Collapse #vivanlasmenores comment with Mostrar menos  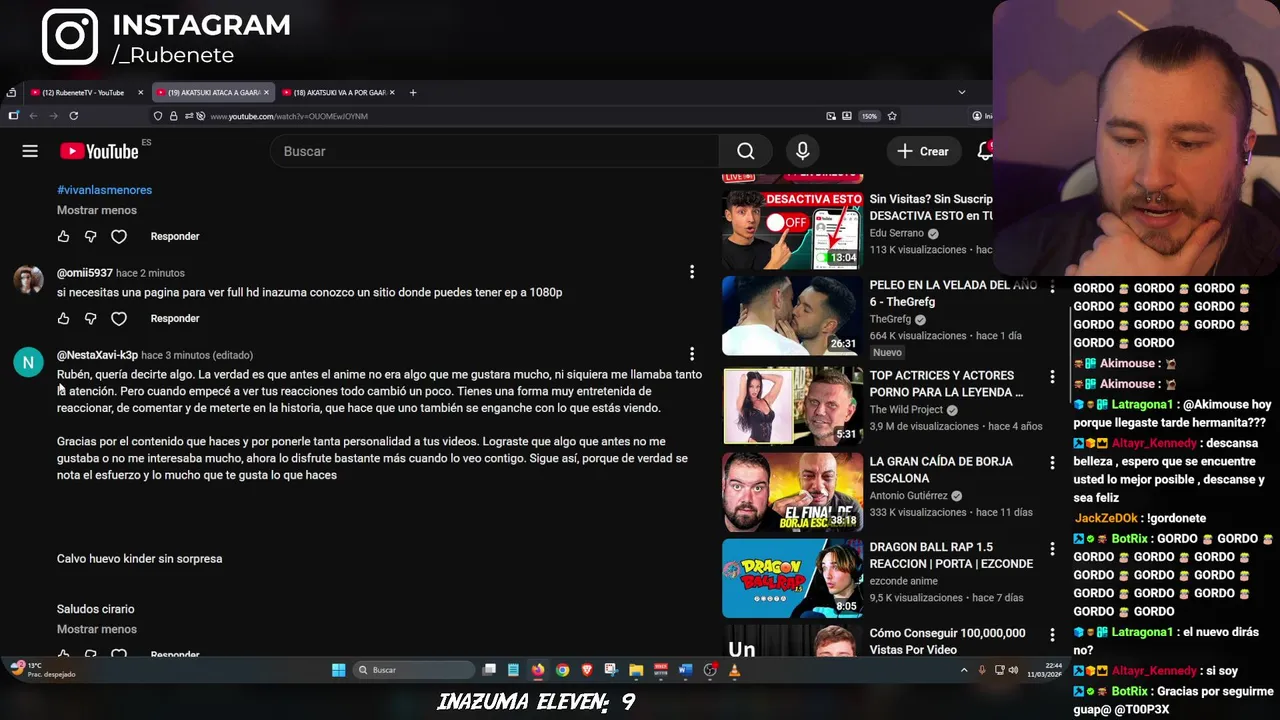pyautogui.click(x=97, y=210)
